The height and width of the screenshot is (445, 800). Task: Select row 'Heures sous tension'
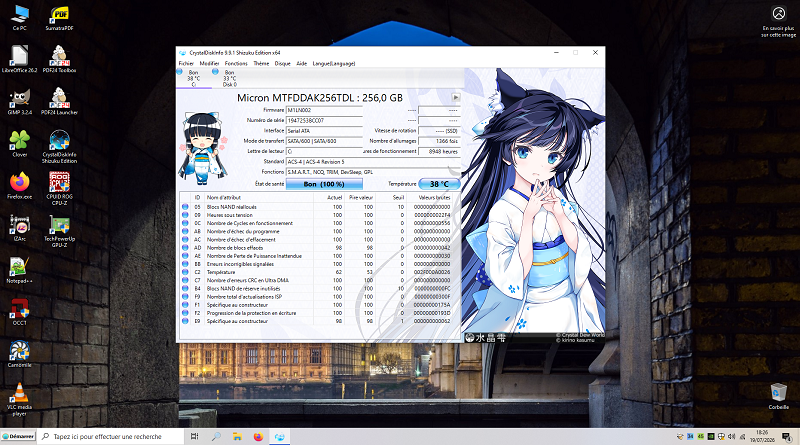pyautogui.click(x=315, y=215)
